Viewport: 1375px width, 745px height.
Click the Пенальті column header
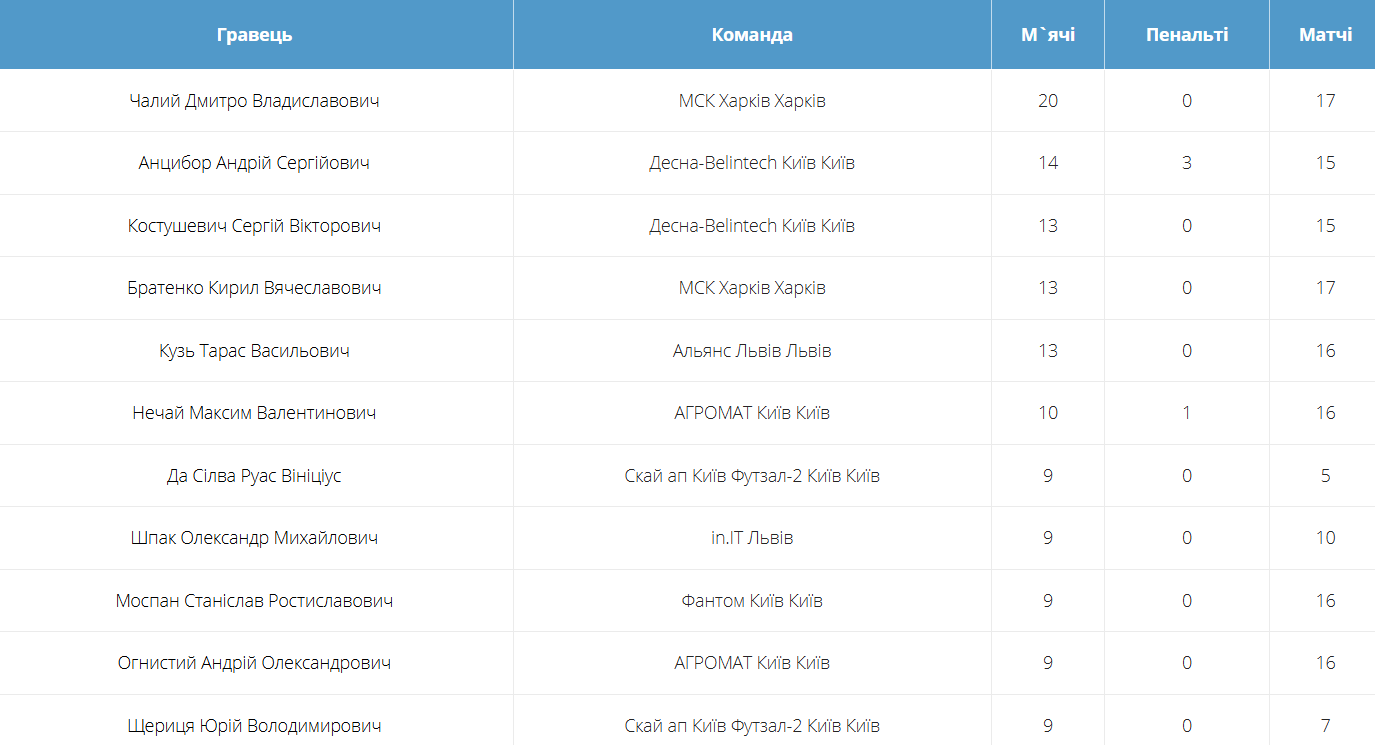1186,35
